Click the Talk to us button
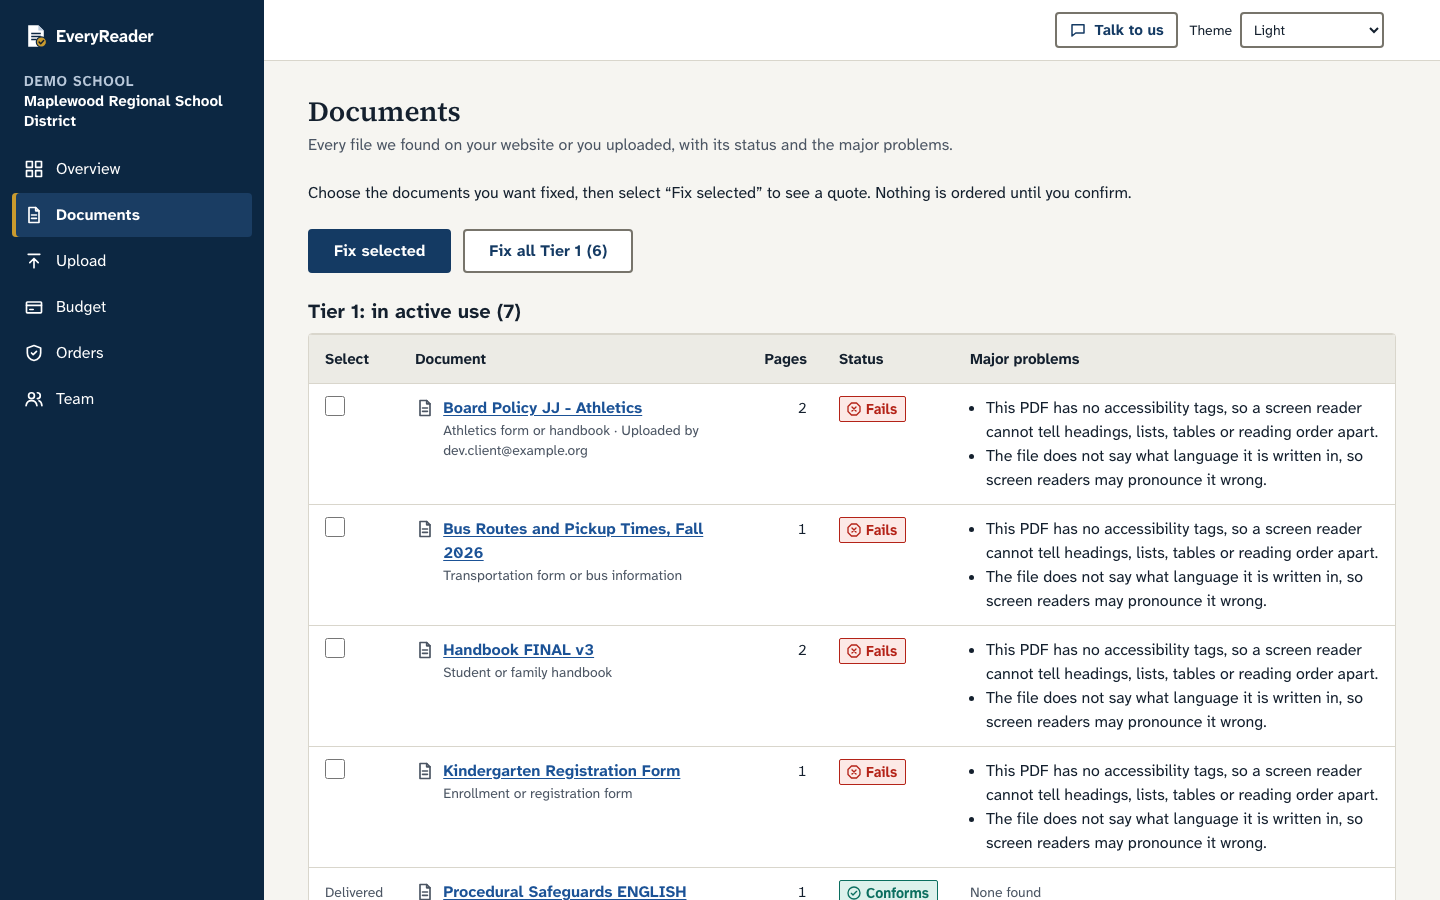Viewport: 1440px width, 900px height. (1116, 30)
